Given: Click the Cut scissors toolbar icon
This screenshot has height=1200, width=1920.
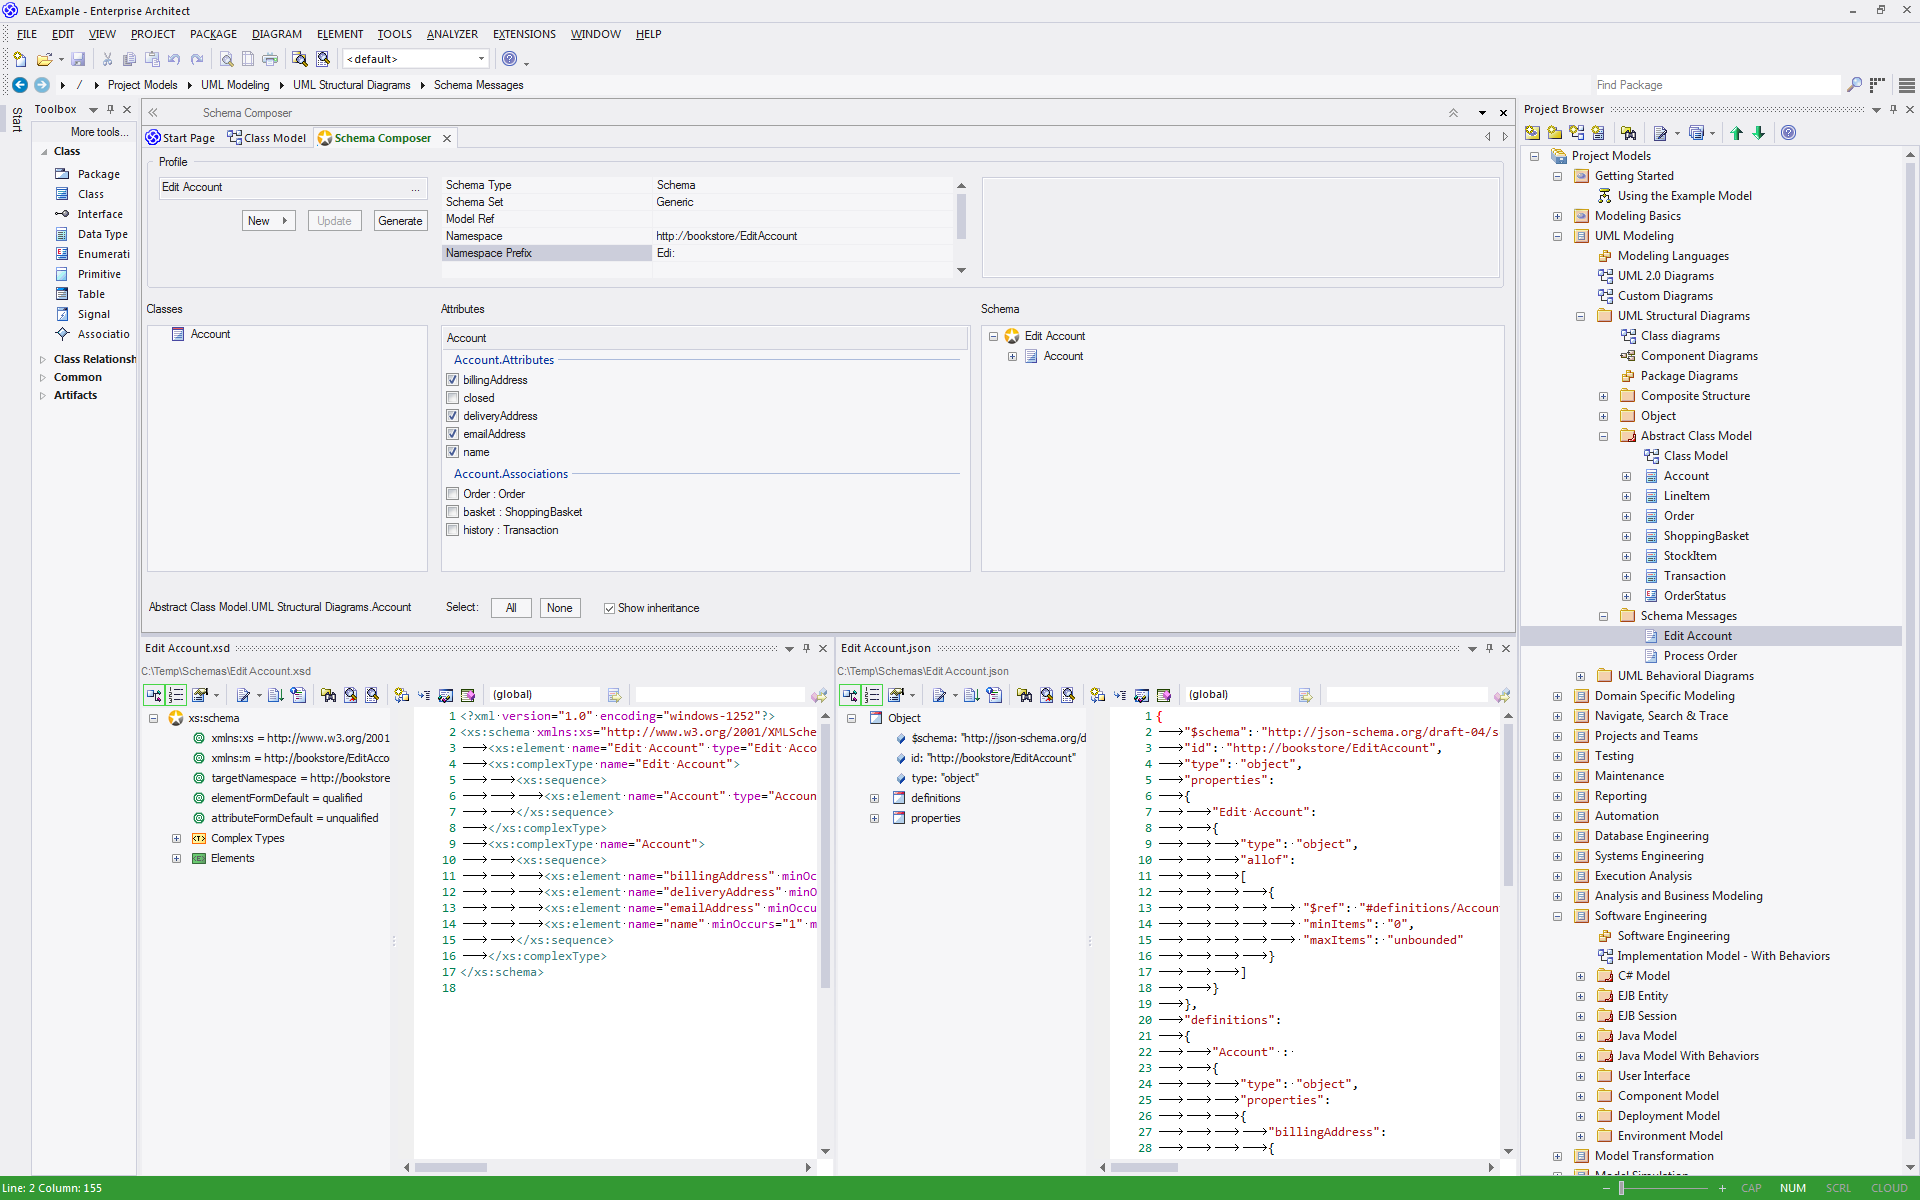Looking at the screenshot, I should 107,60.
